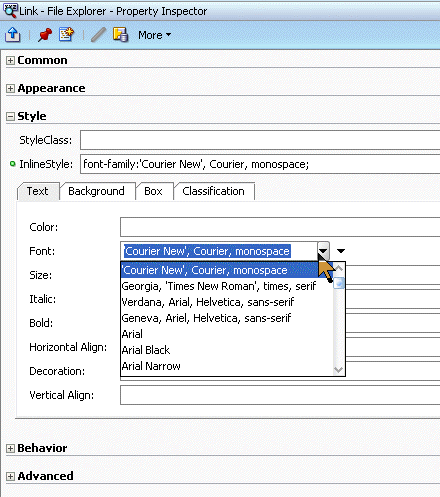Click the Property Inspector title bar icon
The image size is (440, 497).
click(10, 11)
